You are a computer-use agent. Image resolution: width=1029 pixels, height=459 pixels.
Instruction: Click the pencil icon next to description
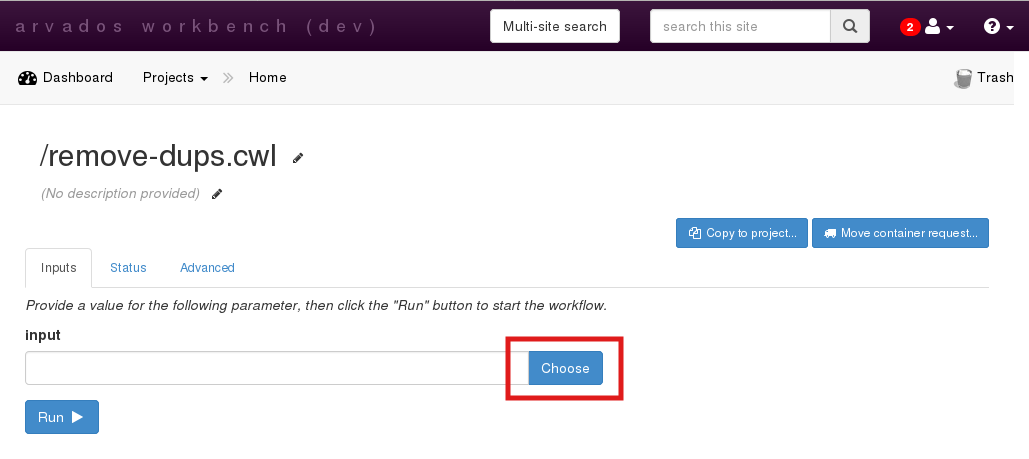[x=217, y=194]
